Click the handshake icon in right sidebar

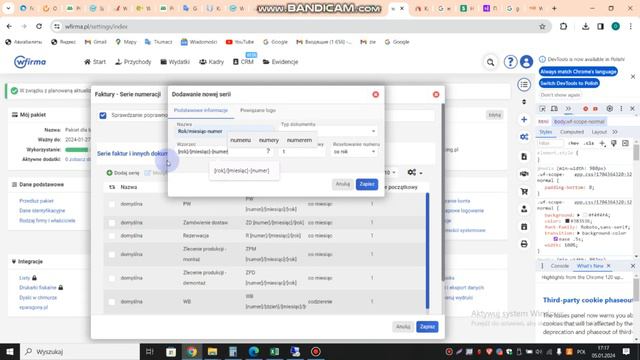(x=524, y=173)
